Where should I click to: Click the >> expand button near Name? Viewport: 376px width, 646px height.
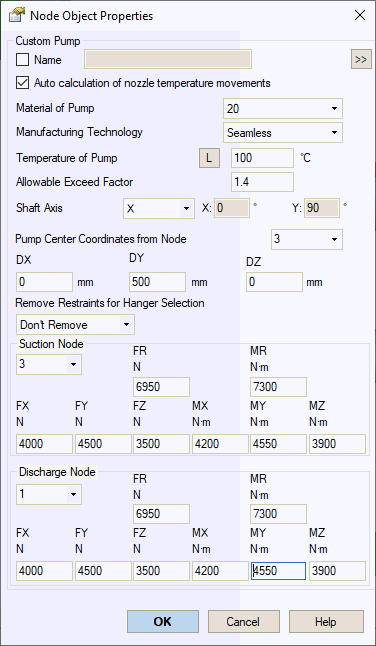click(361, 60)
